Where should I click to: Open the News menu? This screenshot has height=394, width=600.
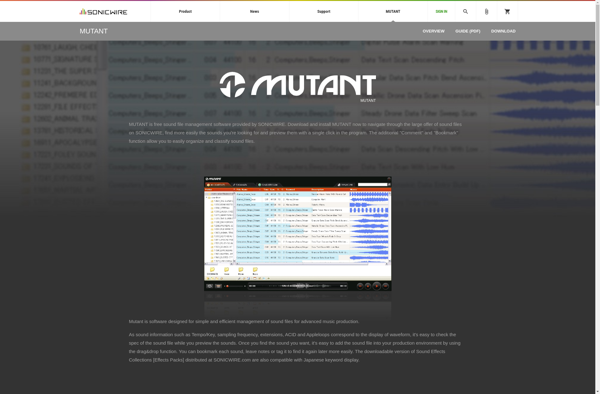point(254,11)
